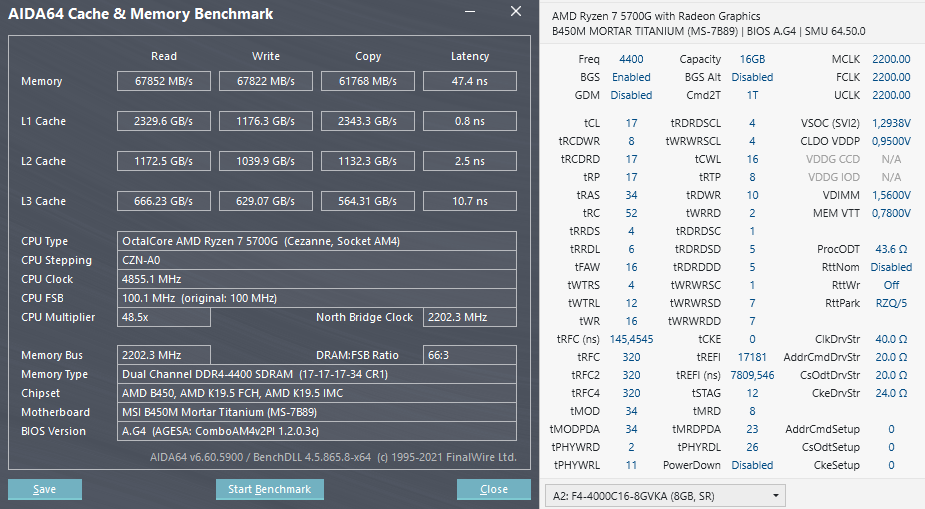
Task: Close AIDA64 window with X icon
Action: 516,11
